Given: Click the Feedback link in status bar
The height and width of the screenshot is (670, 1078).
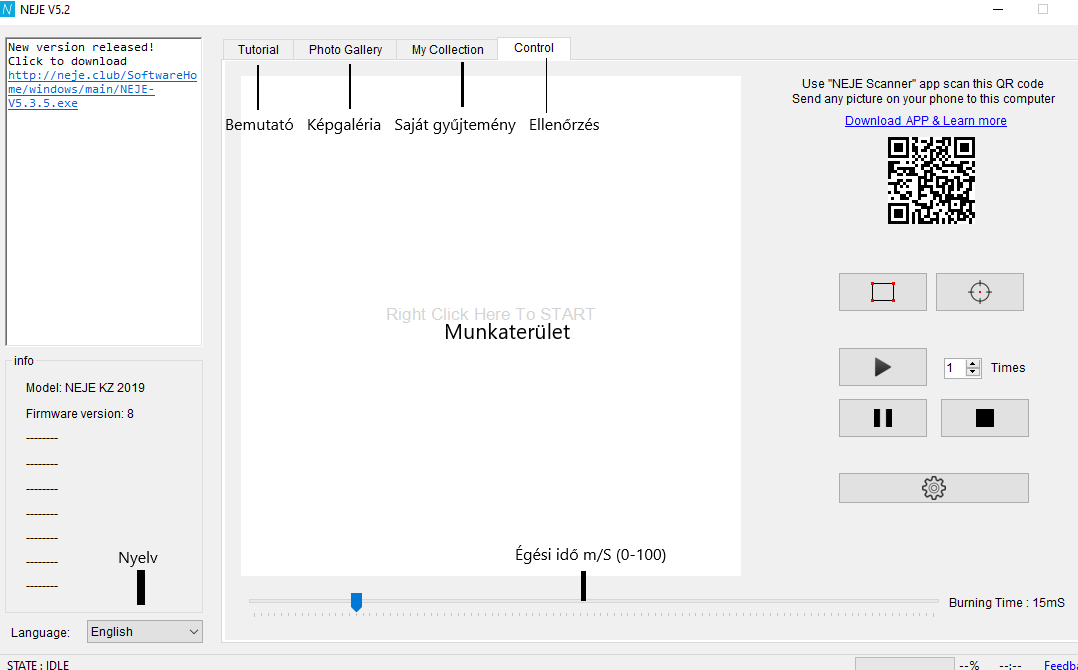Looking at the screenshot, I should (1060, 665).
